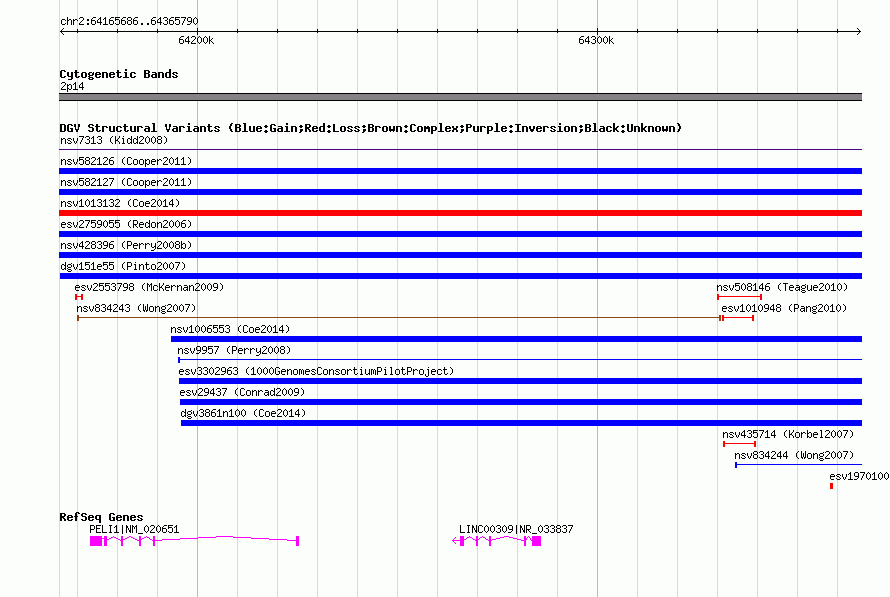Open variant dgv151e55 (Pinto2007) label

(123, 266)
